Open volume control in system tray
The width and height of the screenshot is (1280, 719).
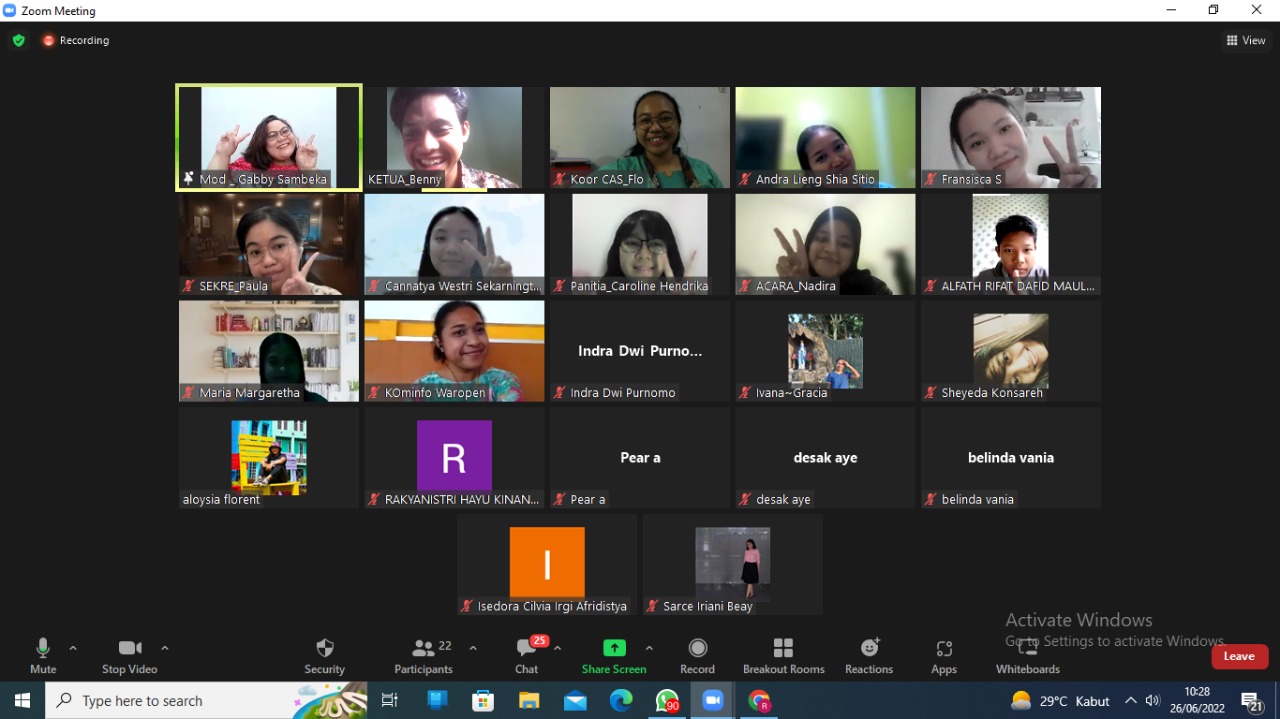click(x=1153, y=700)
